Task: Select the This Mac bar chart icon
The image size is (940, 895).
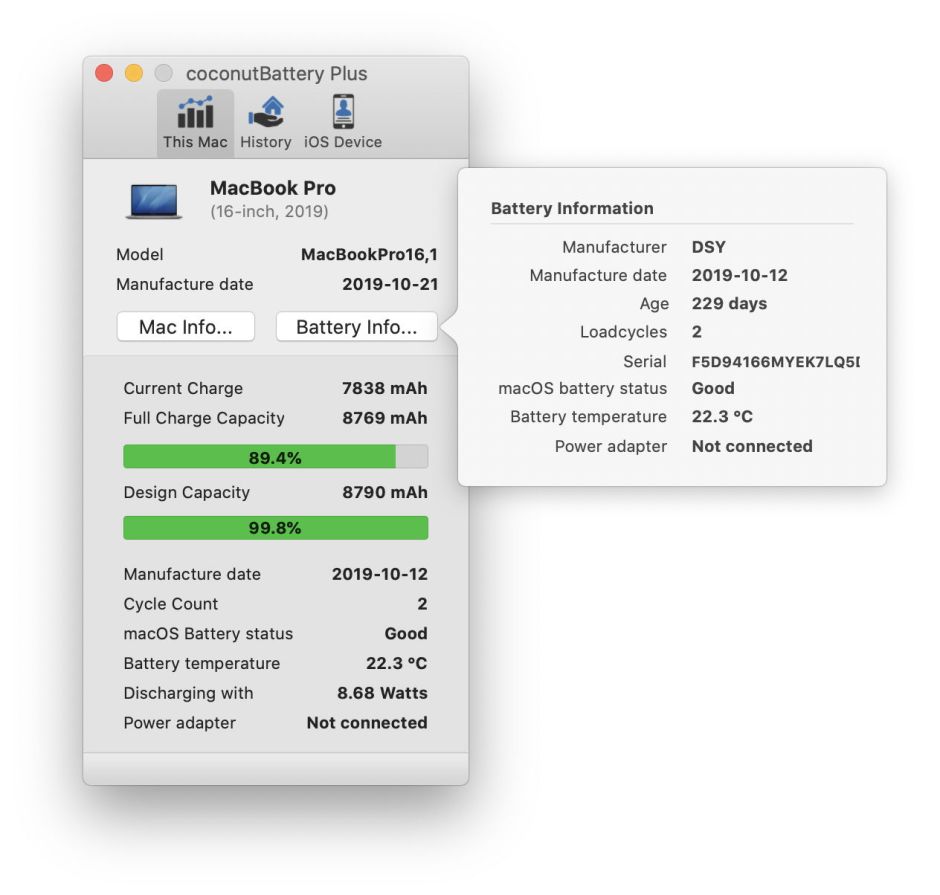Action: point(196,111)
